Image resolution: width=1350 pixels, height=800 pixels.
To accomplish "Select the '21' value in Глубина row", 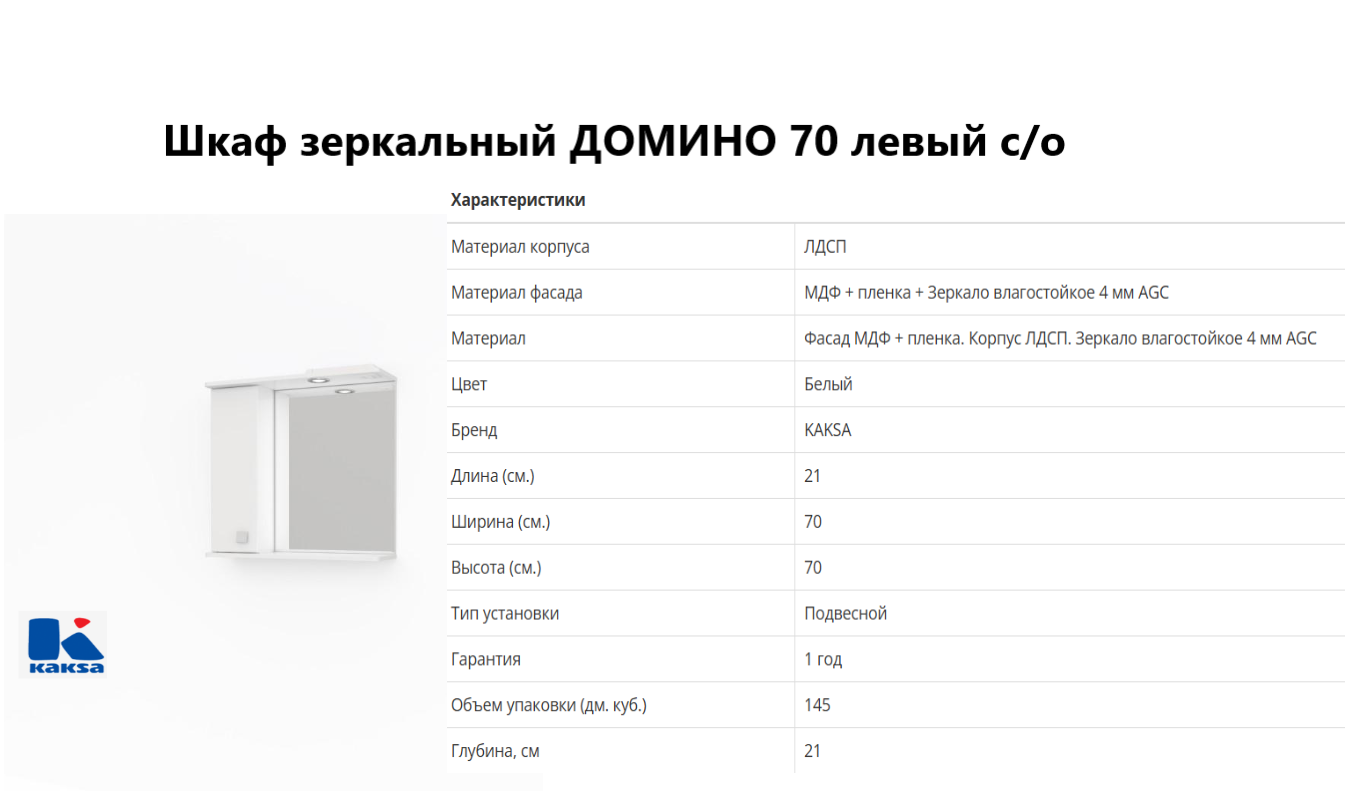I will click(x=813, y=751).
